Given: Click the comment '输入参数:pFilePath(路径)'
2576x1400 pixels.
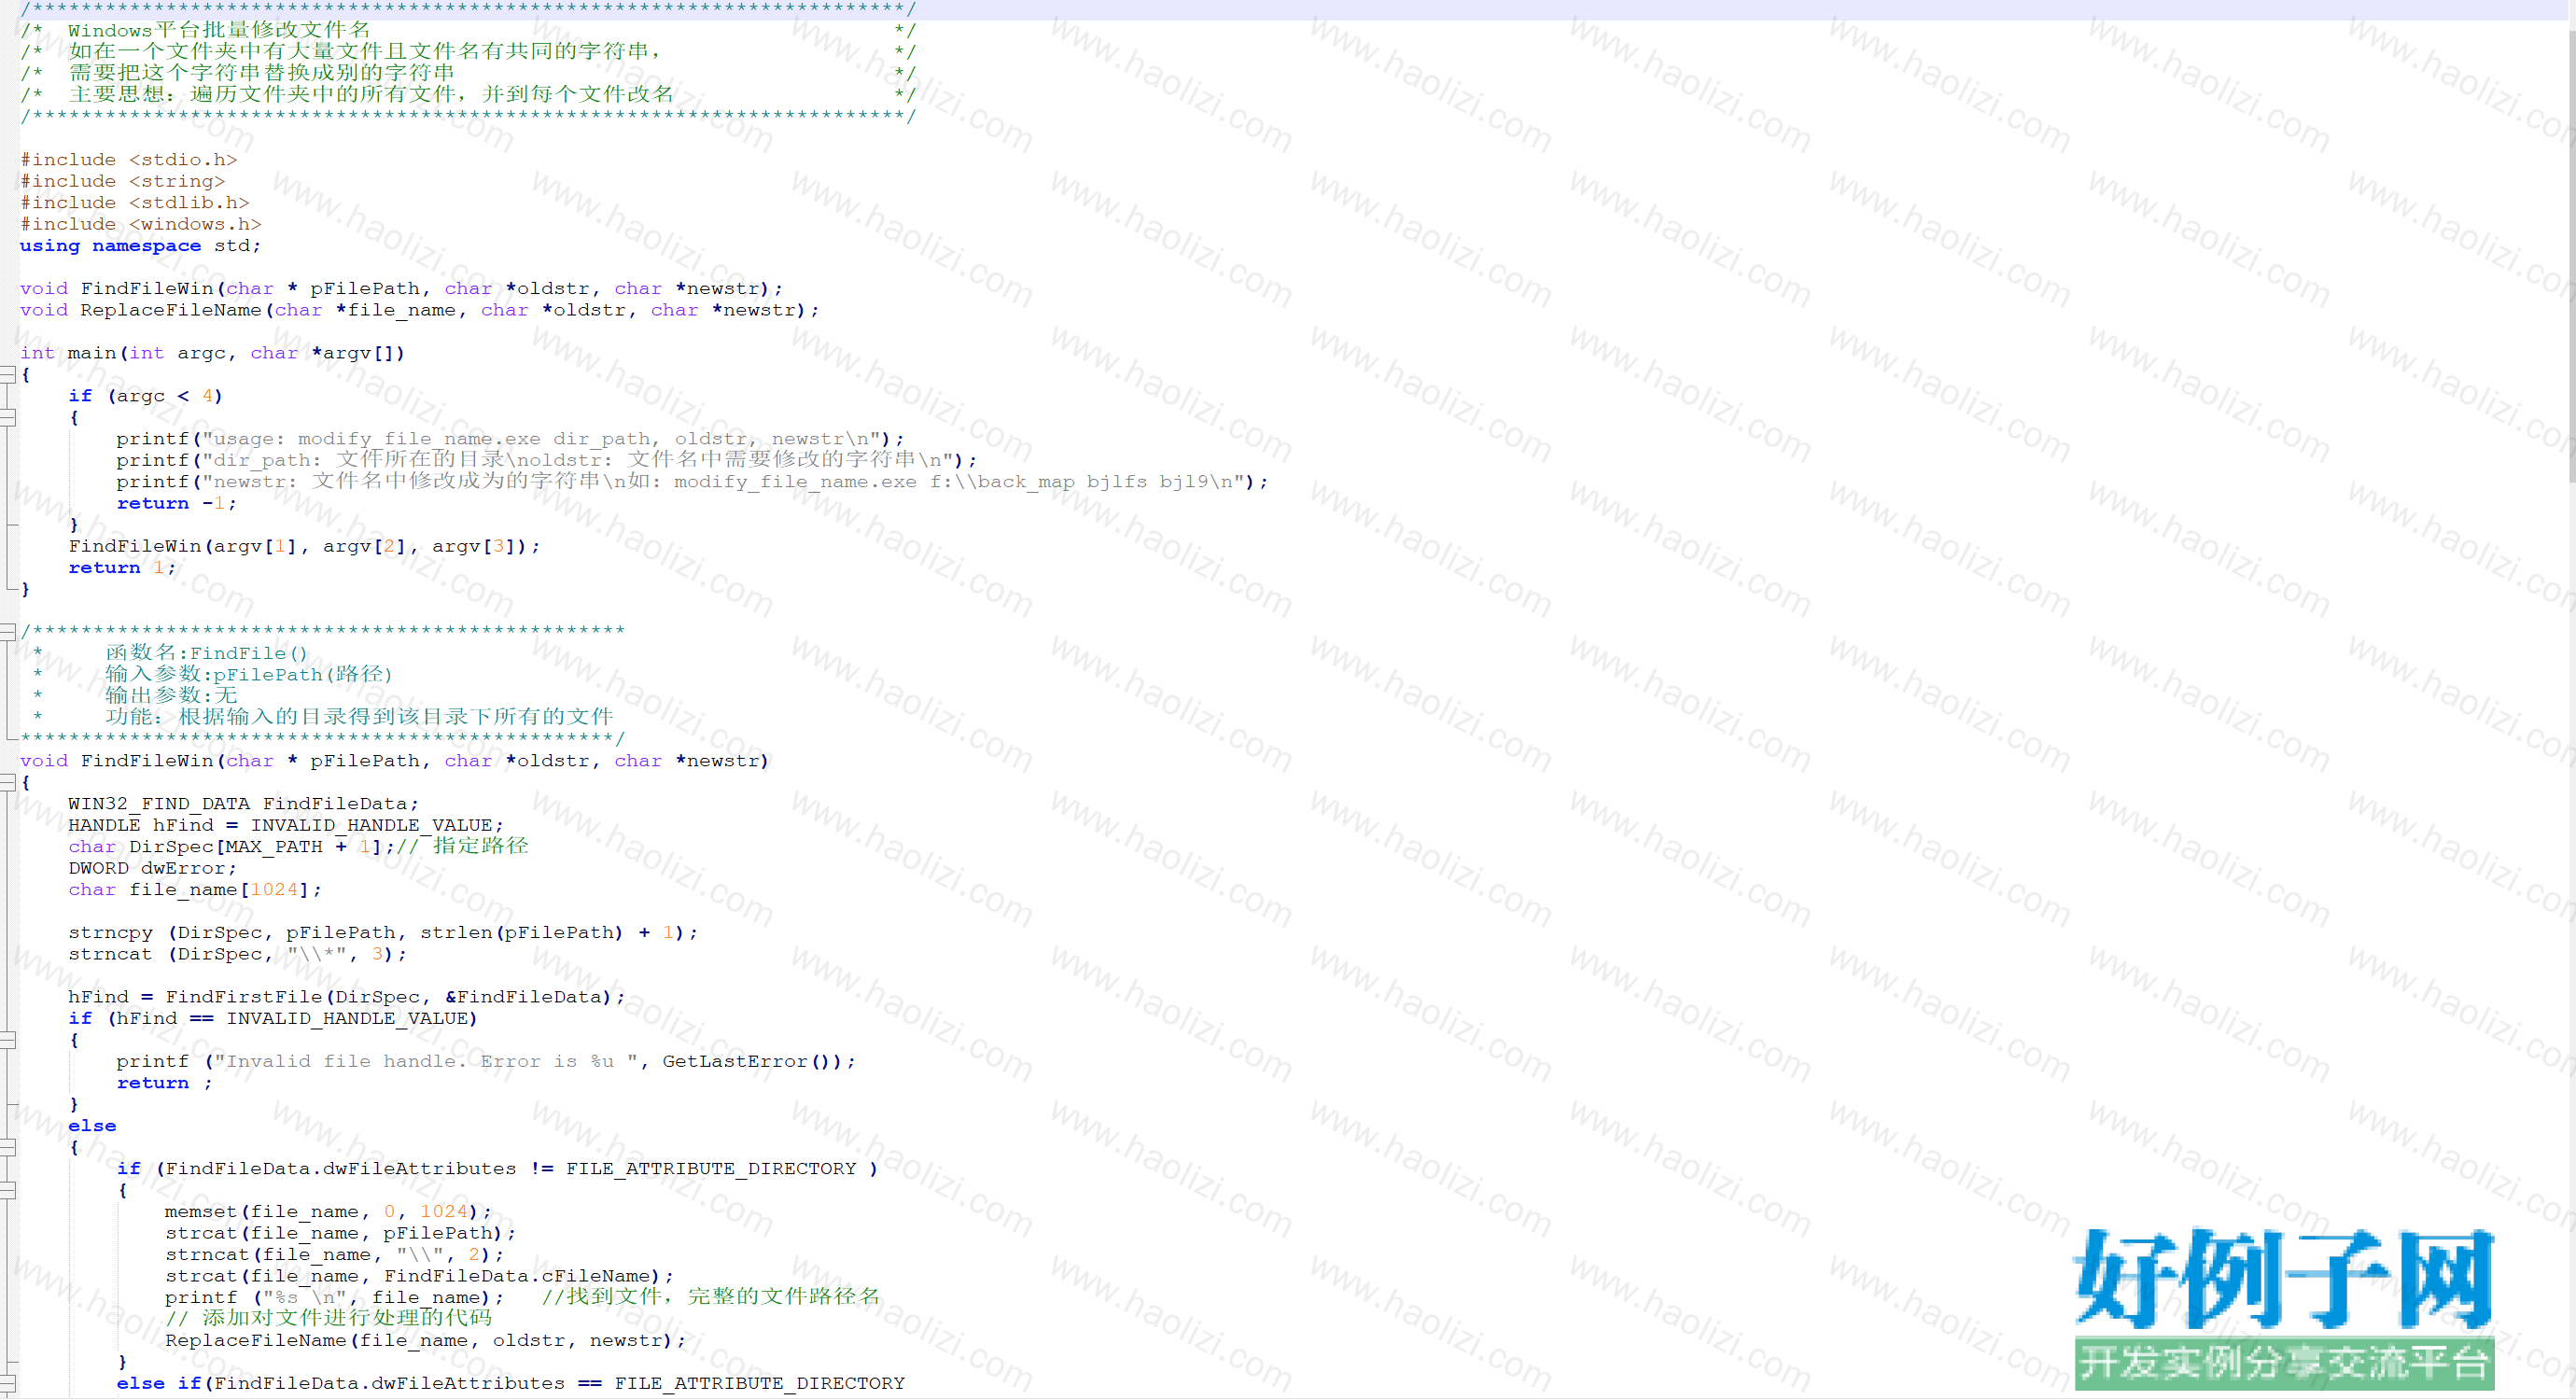Looking at the screenshot, I should pos(249,675).
